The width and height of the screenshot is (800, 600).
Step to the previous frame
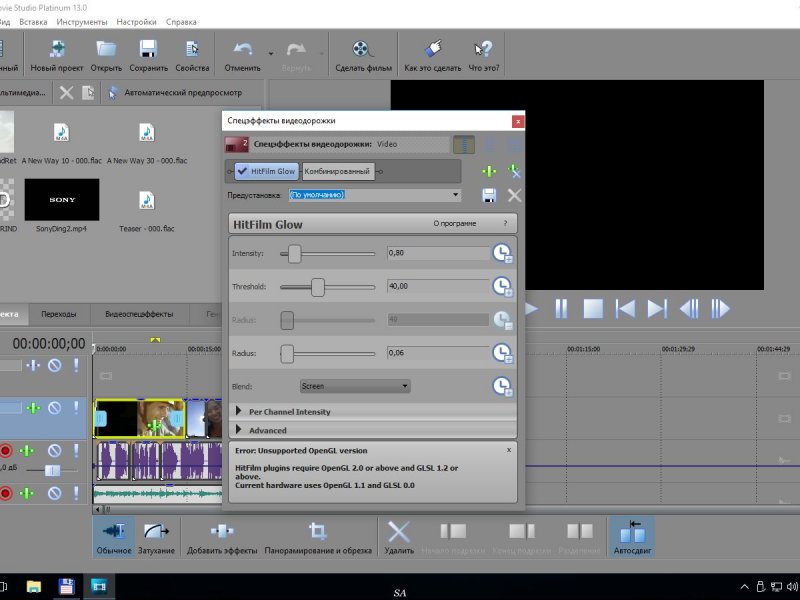[x=689, y=309]
